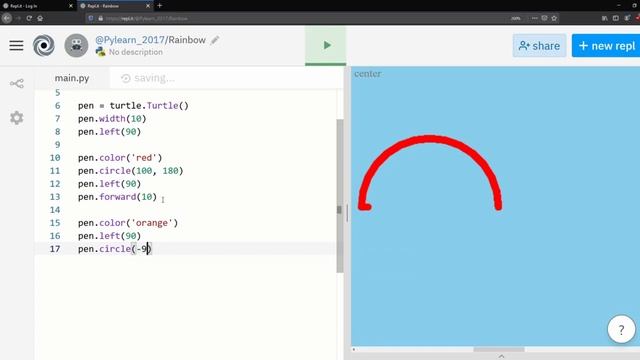Click pen.left(90) on line 12
The height and width of the screenshot is (360, 640).
(109, 184)
